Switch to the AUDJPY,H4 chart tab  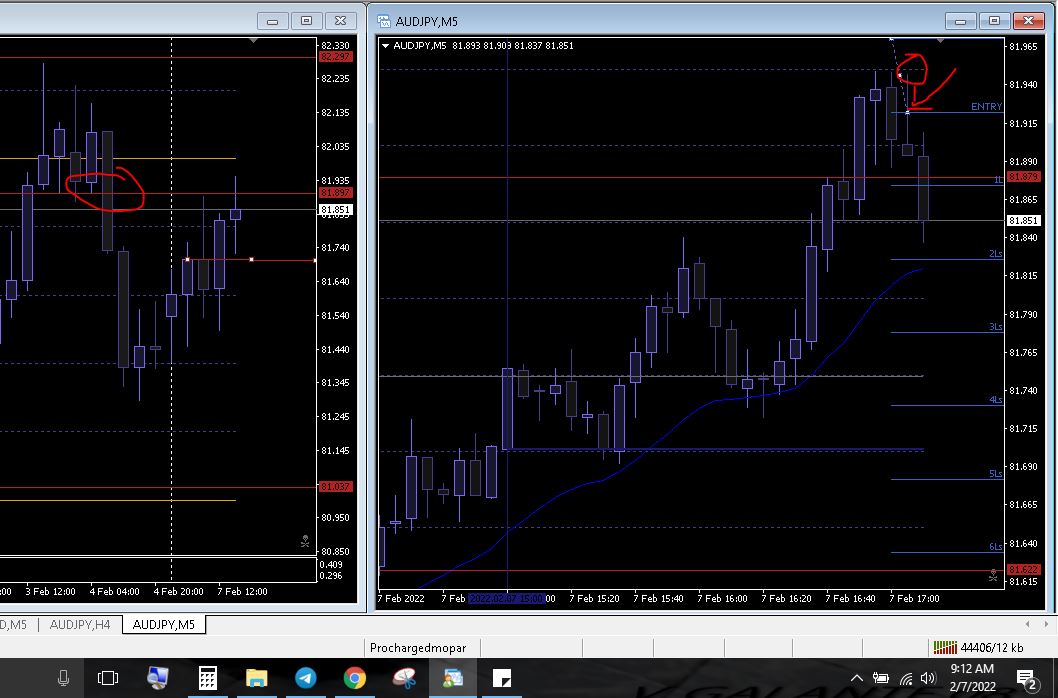click(80, 625)
